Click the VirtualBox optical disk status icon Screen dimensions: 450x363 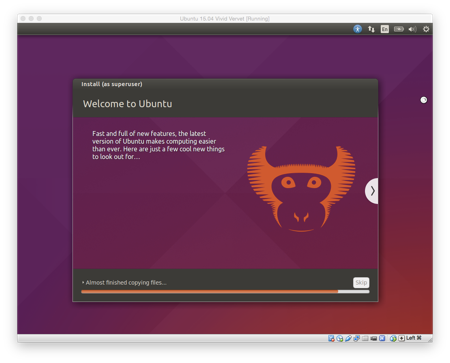pyautogui.click(x=340, y=338)
